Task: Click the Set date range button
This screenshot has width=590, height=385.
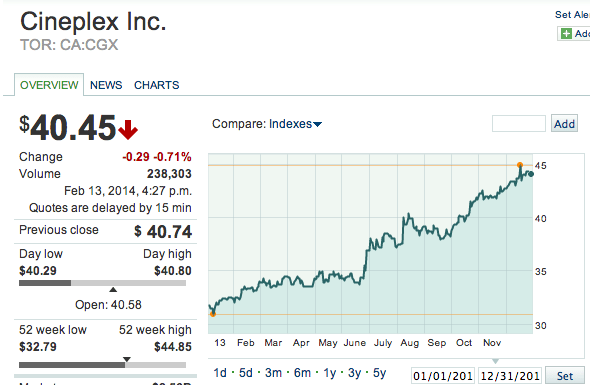Action: click(x=565, y=376)
